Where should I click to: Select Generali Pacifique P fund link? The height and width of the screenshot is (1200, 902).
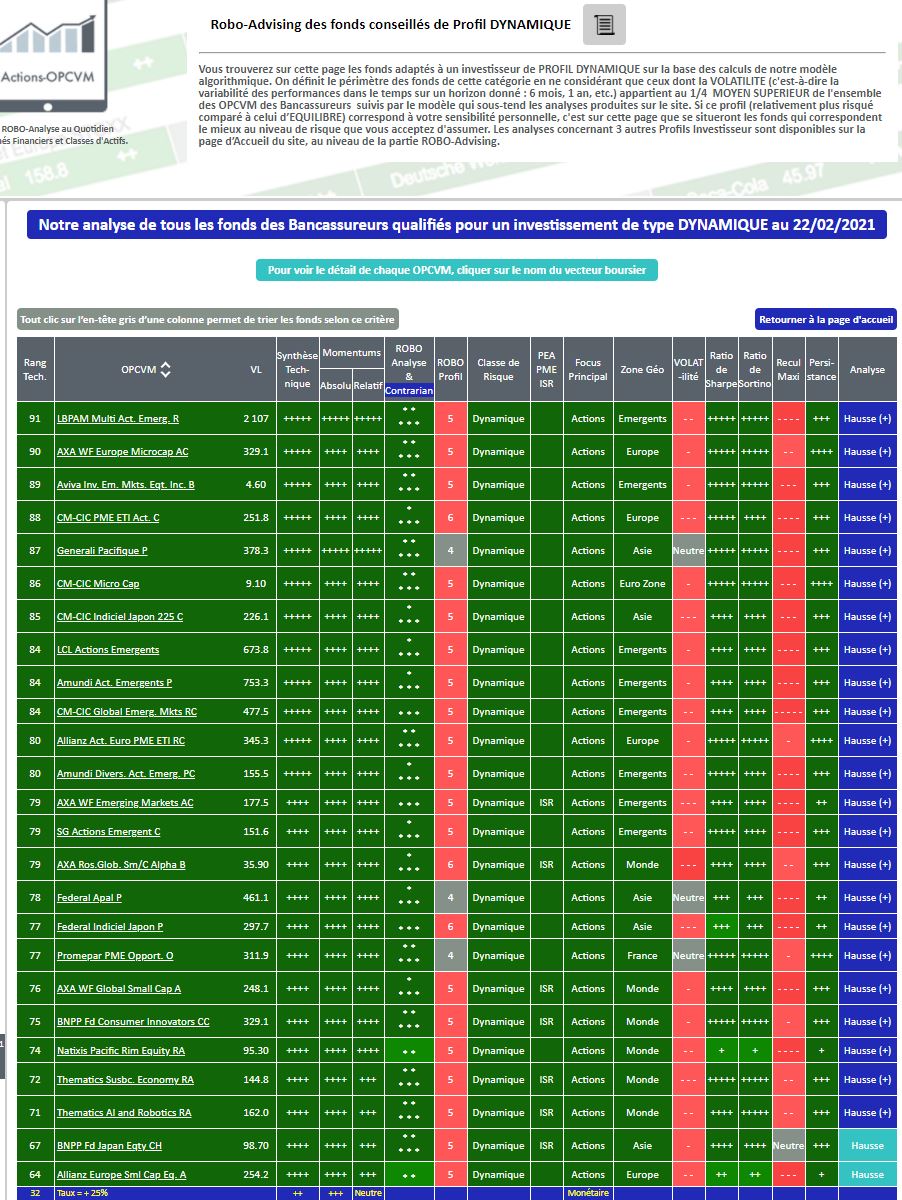pos(102,551)
